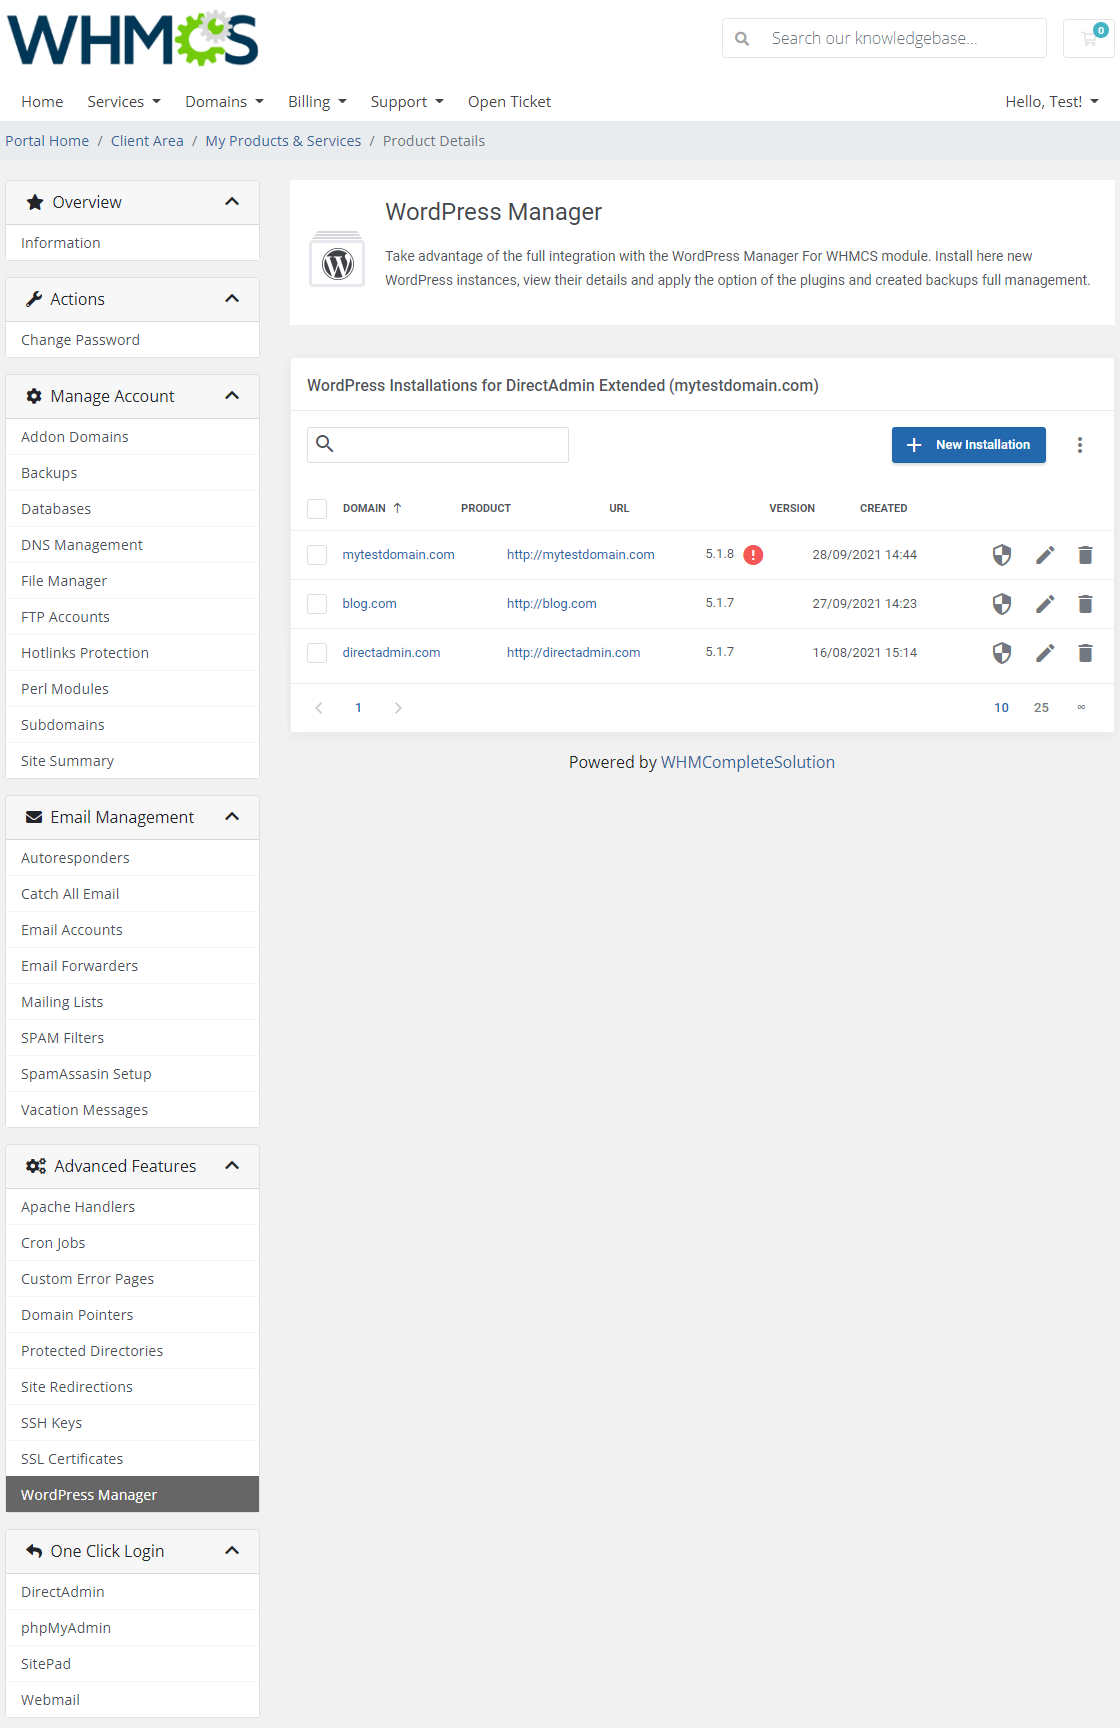Select the directadmin.com row checkbox
Screen dimensions: 1120x1728
click(x=317, y=653)
